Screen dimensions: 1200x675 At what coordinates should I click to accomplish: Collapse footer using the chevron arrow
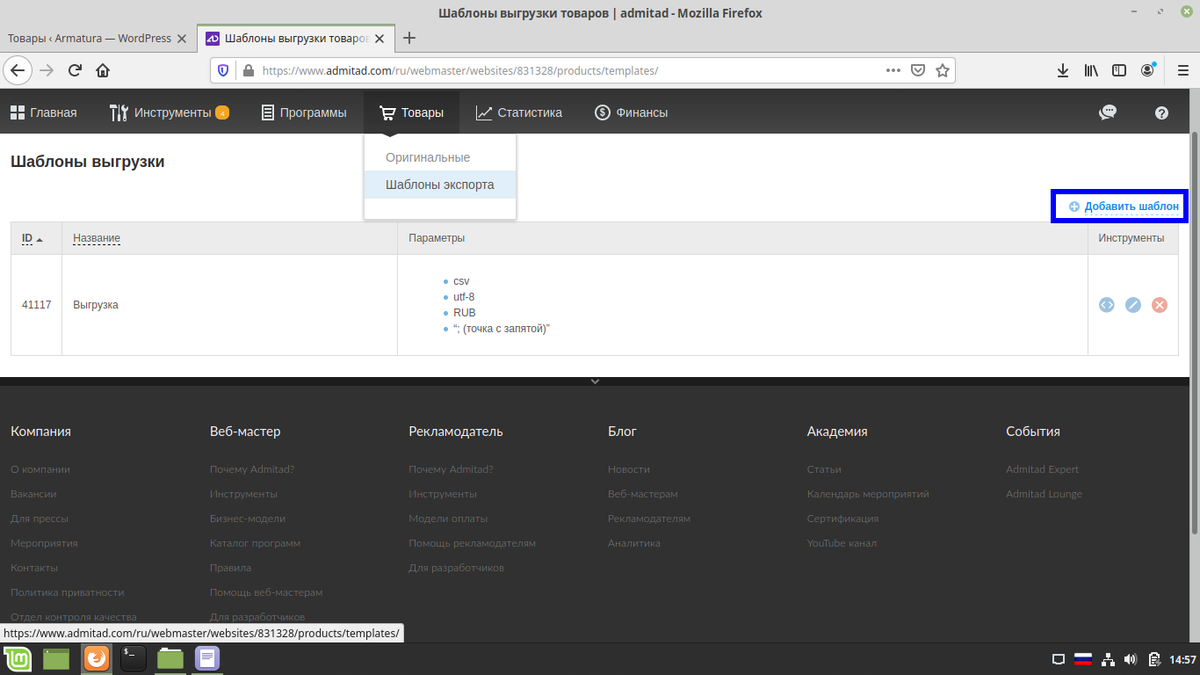click(595, 381)
